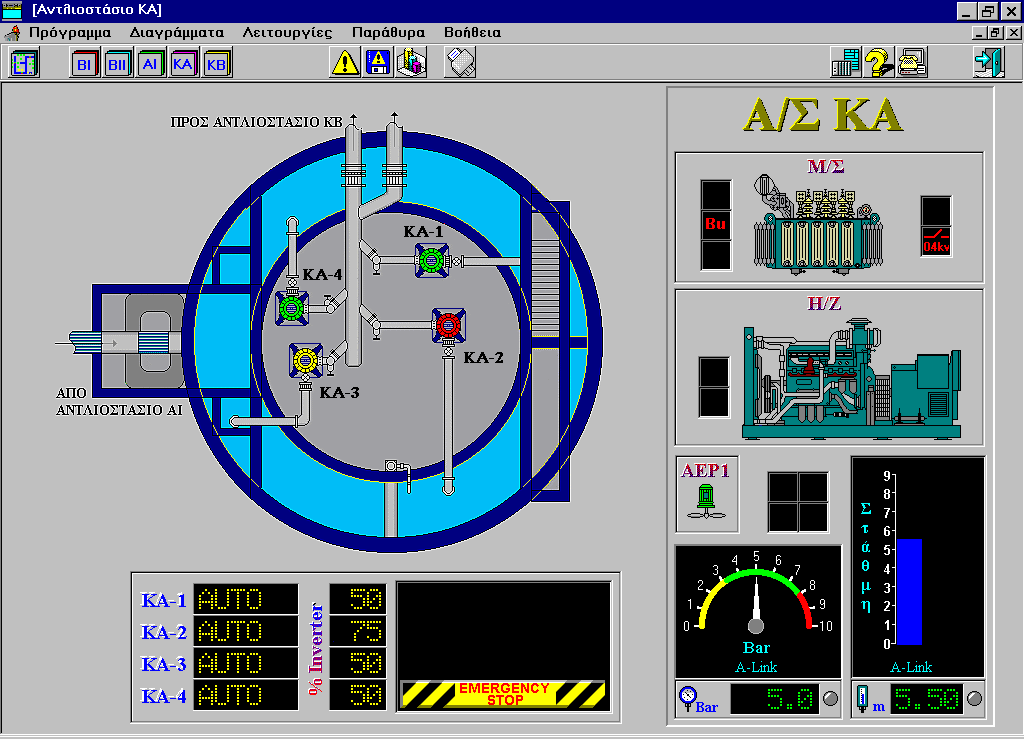Toggle the level meter indicator lamp
This screenshot has height=739, width=1024.
point(974,699)
